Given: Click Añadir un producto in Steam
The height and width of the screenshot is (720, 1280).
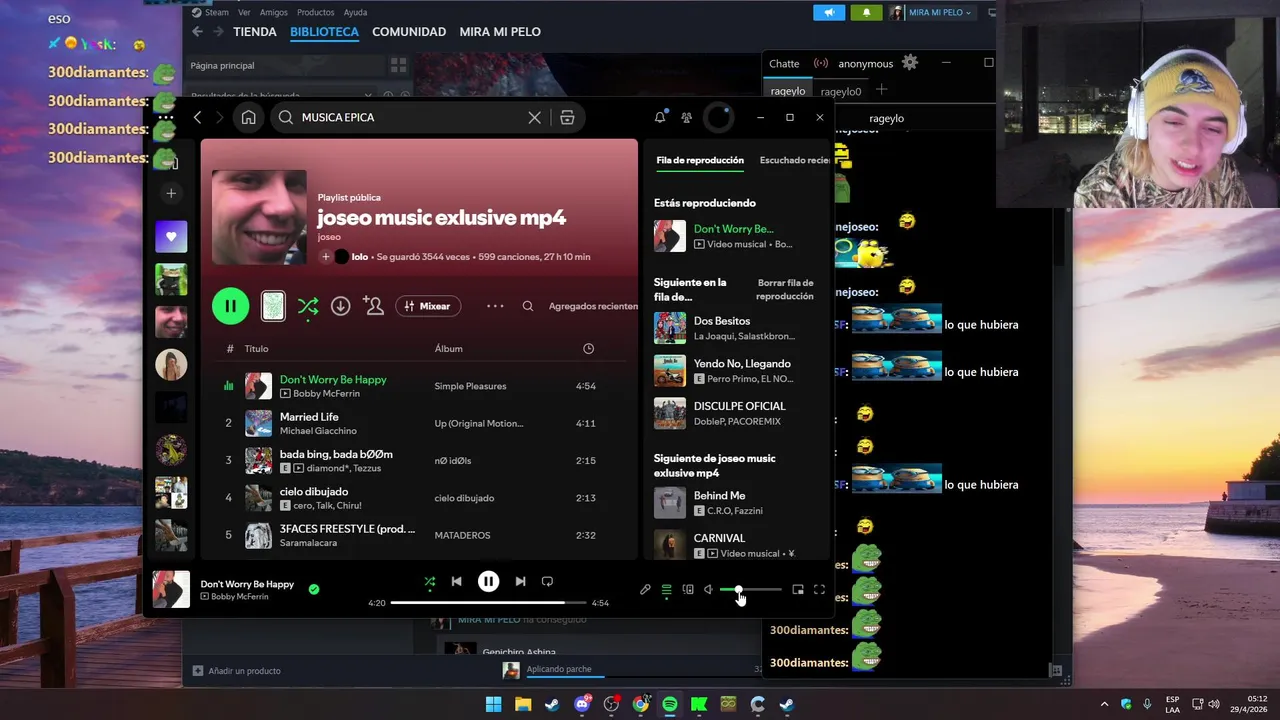Looking at the screenshot, I should tap(237, 671).
